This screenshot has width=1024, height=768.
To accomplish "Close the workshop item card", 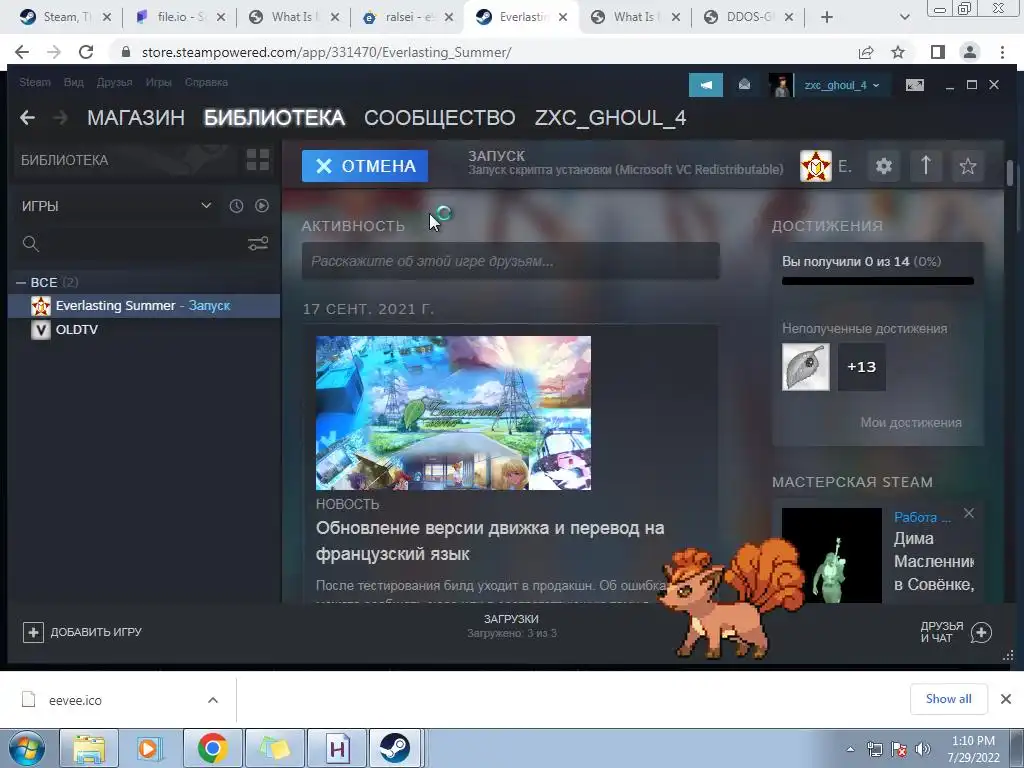I will (969, 513).
